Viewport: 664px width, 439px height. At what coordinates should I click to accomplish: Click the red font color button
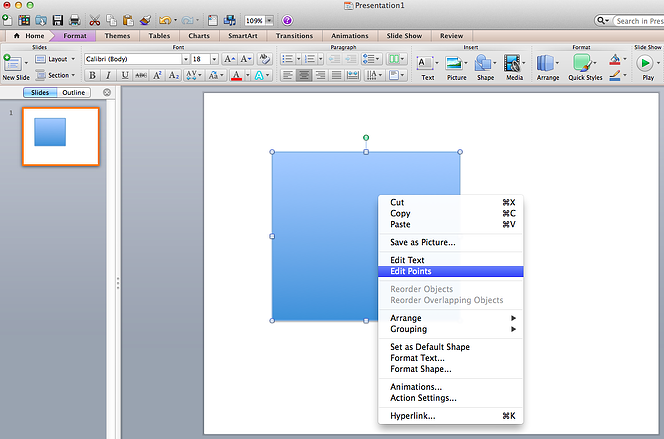click(x=236, y=75)
